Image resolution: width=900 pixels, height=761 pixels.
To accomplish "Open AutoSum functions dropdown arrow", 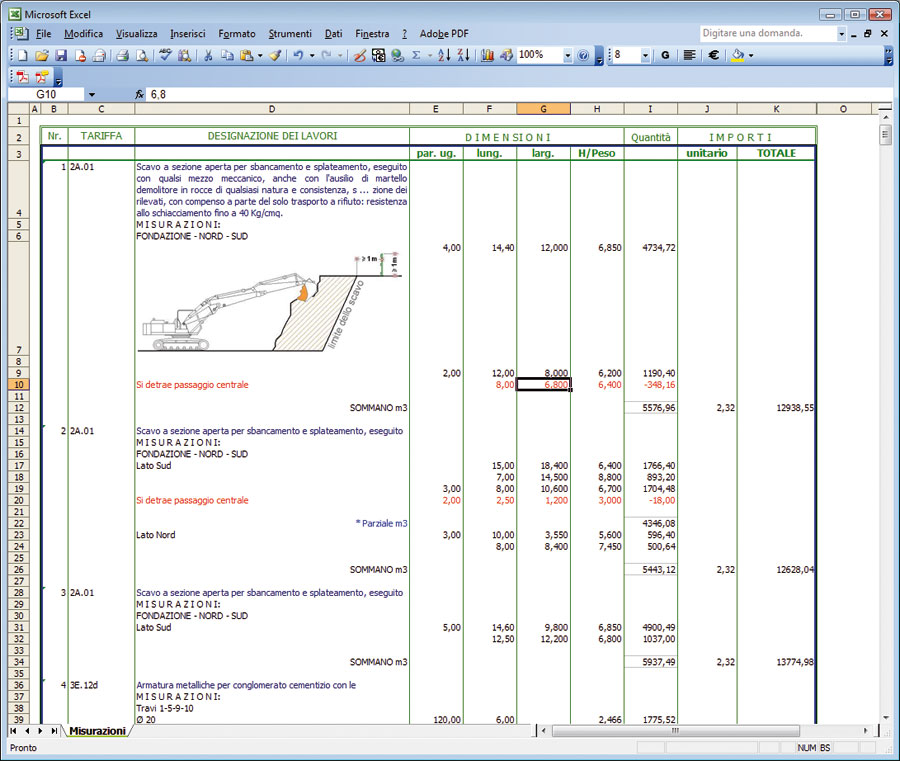I will pos(430,56).
